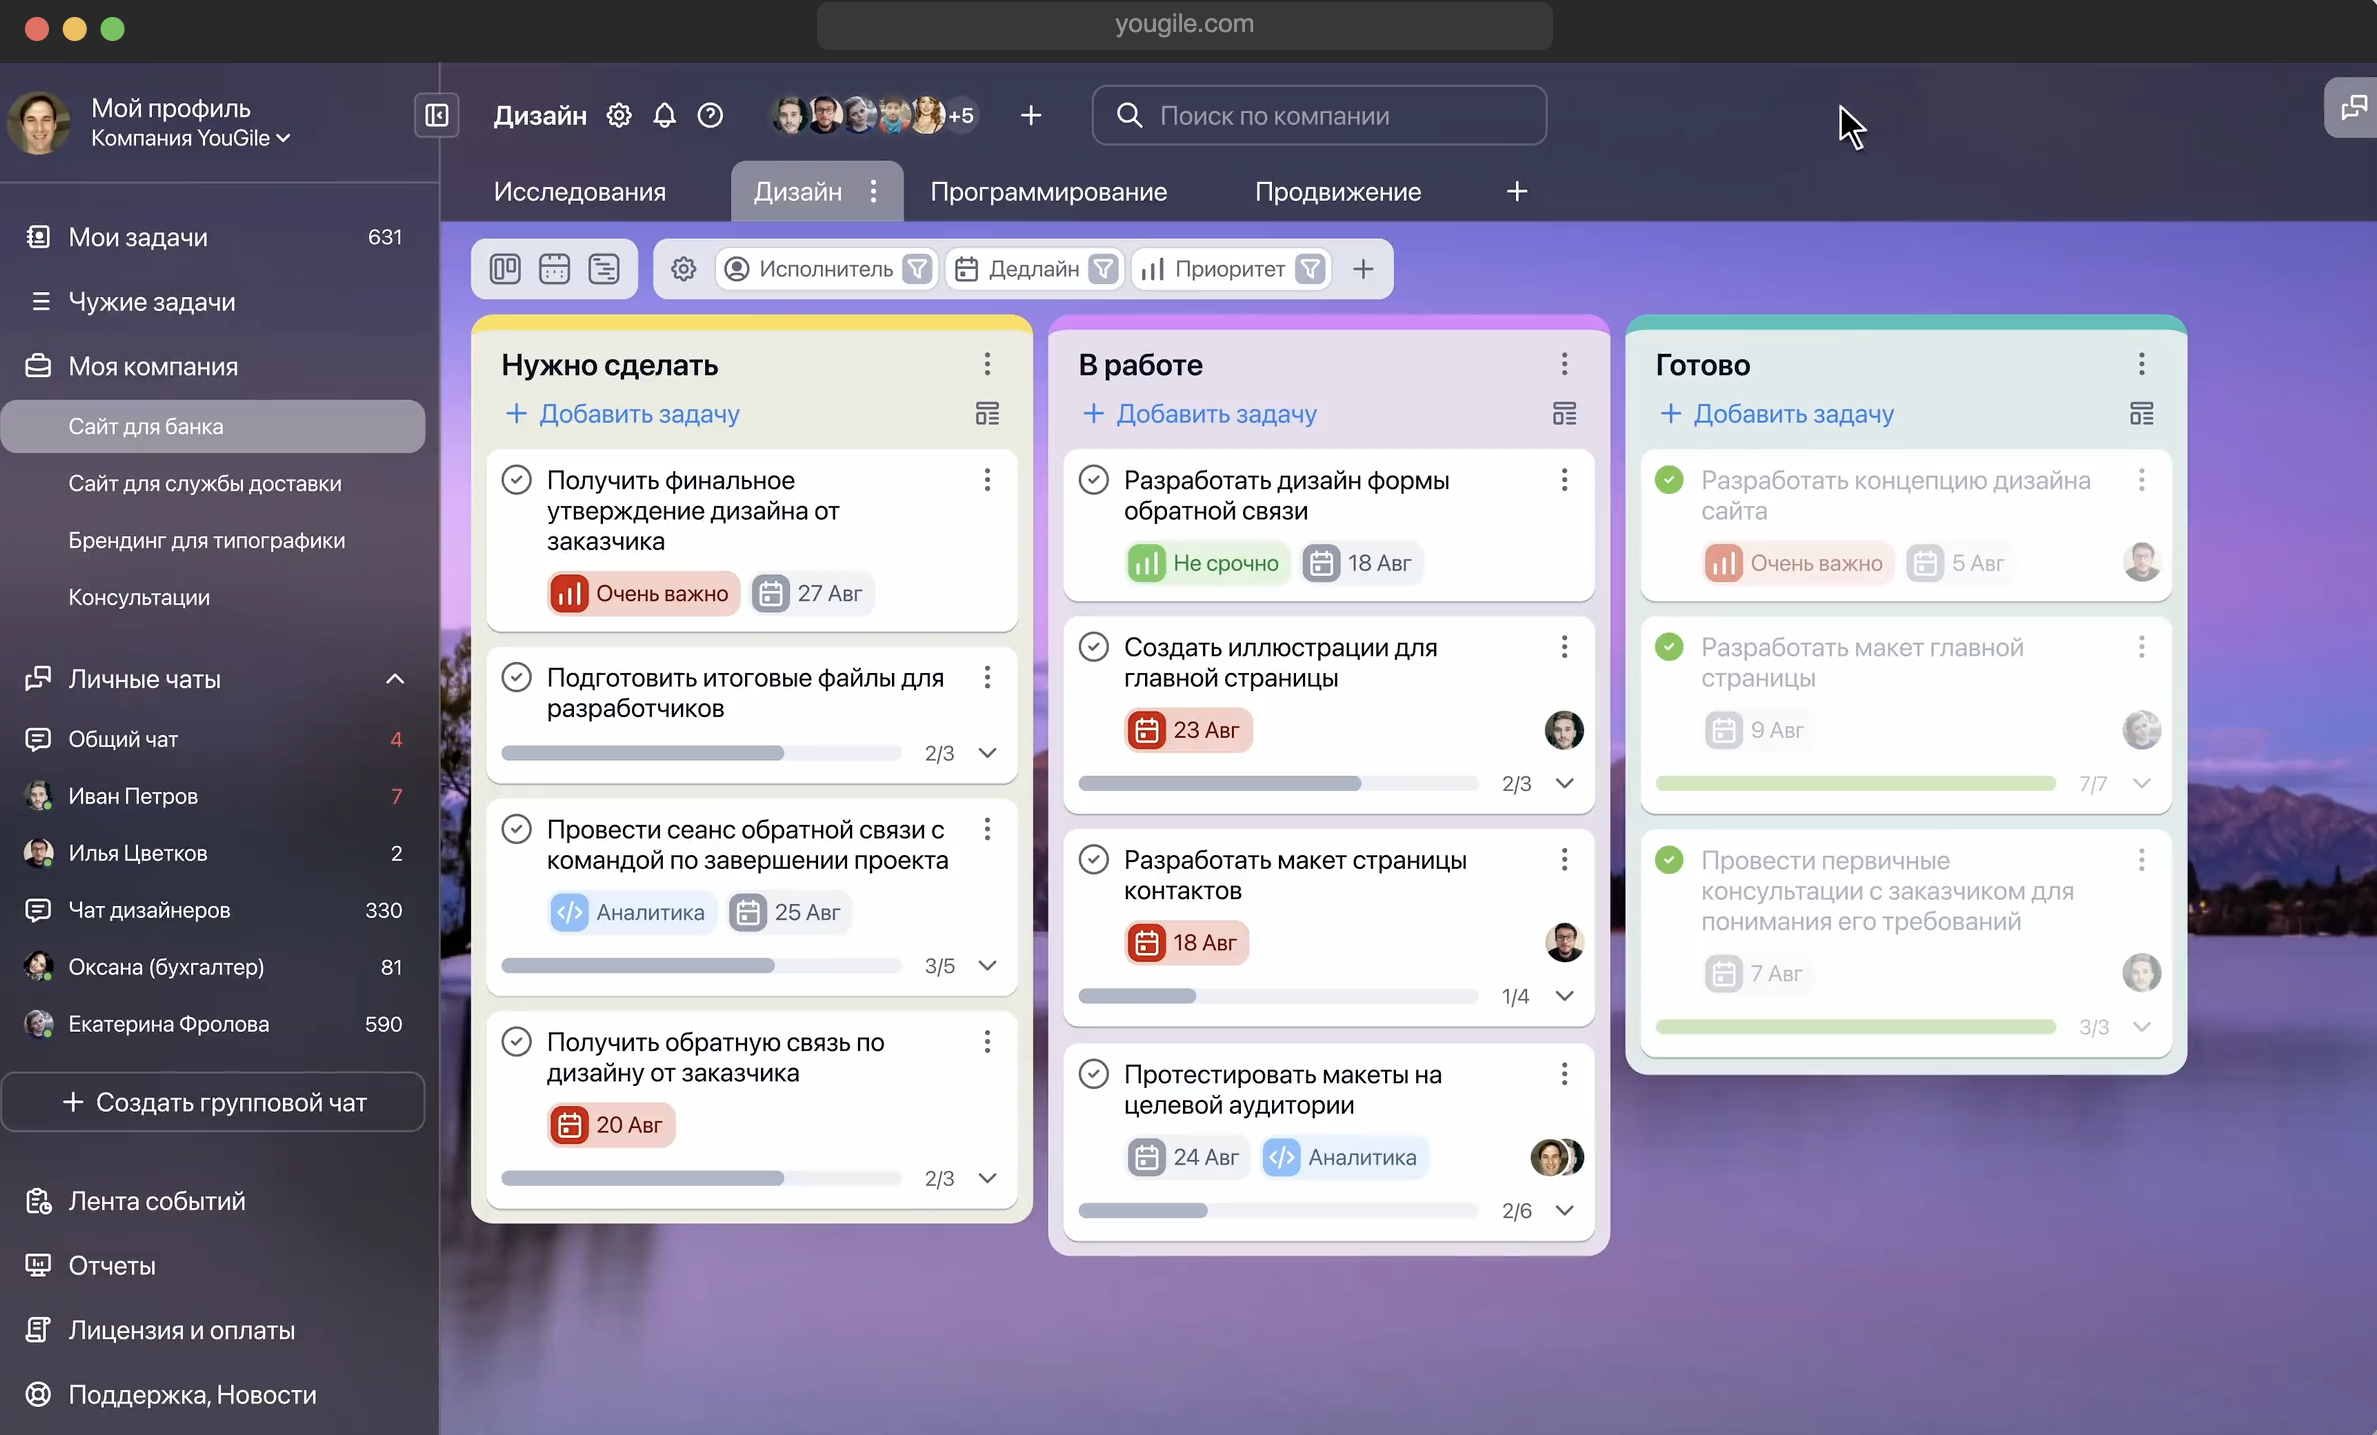Click the notifications bell icon

click(x=664, y=115)
